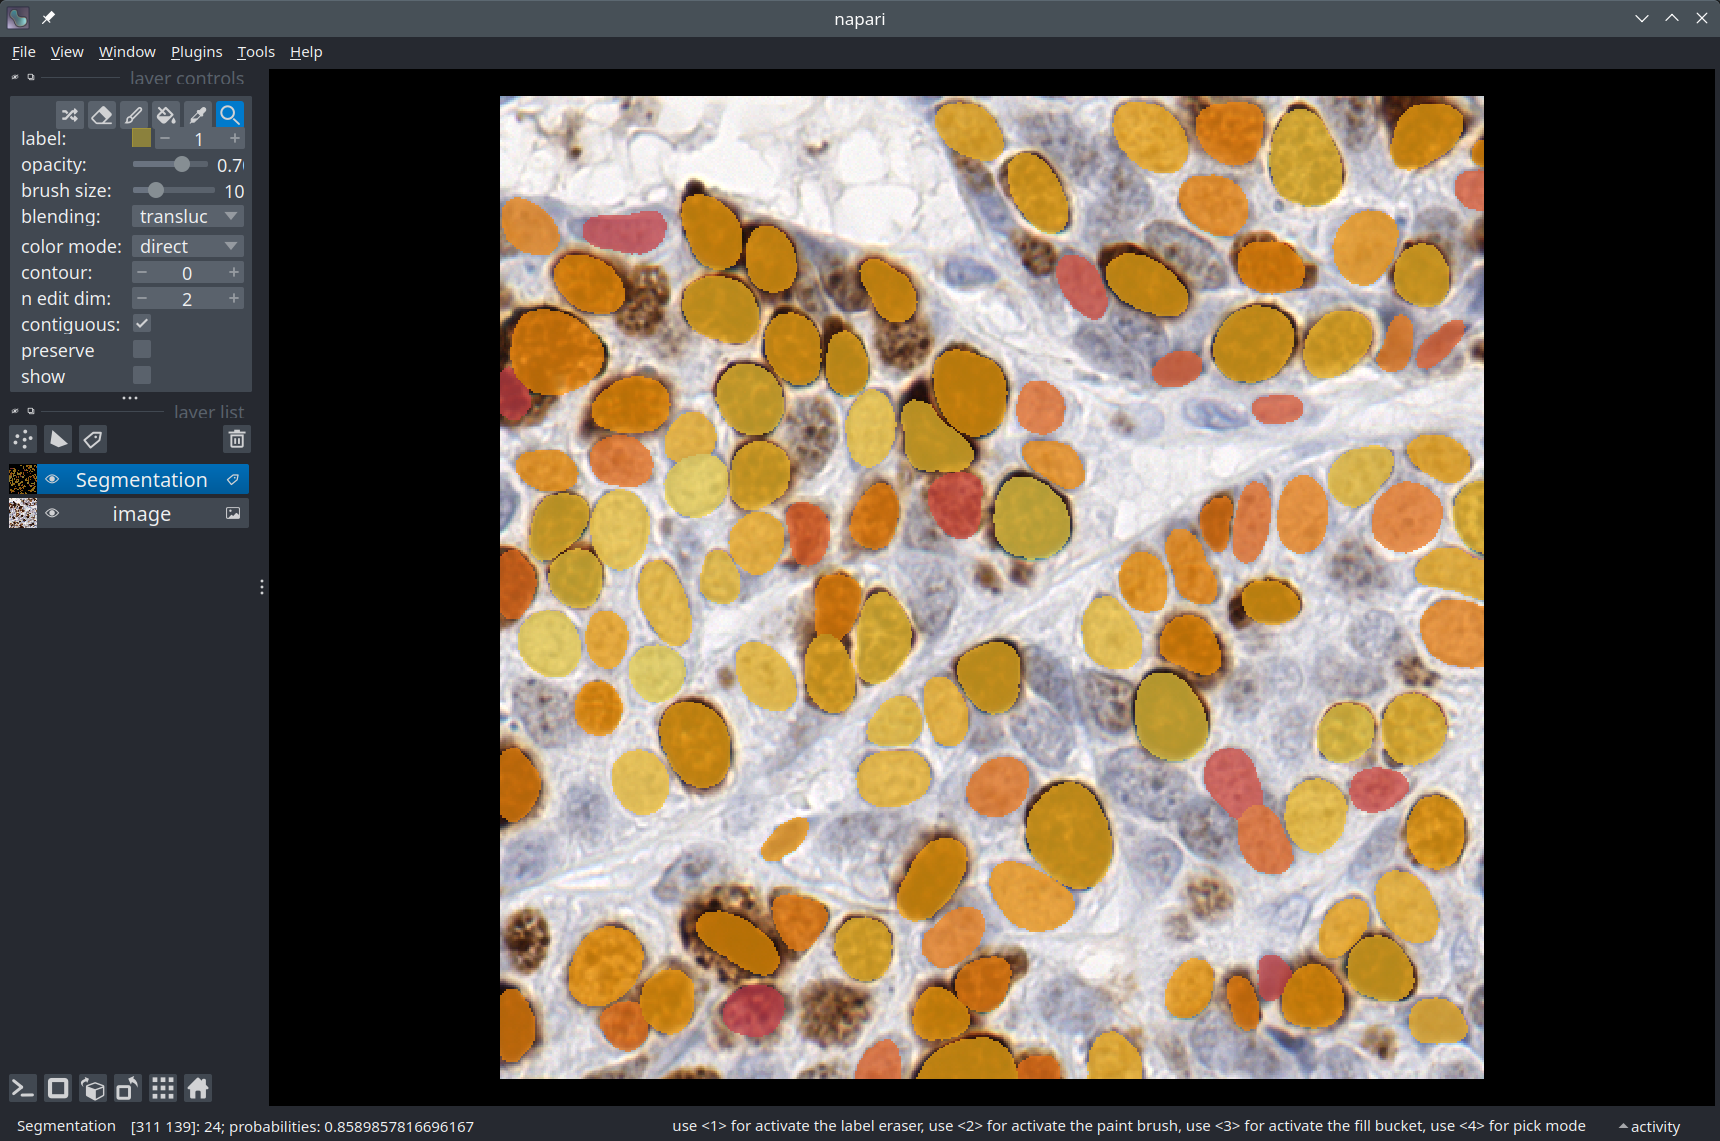Hide the Segmentation layer
The image size is (1720, 1141).
click(53, 480)
